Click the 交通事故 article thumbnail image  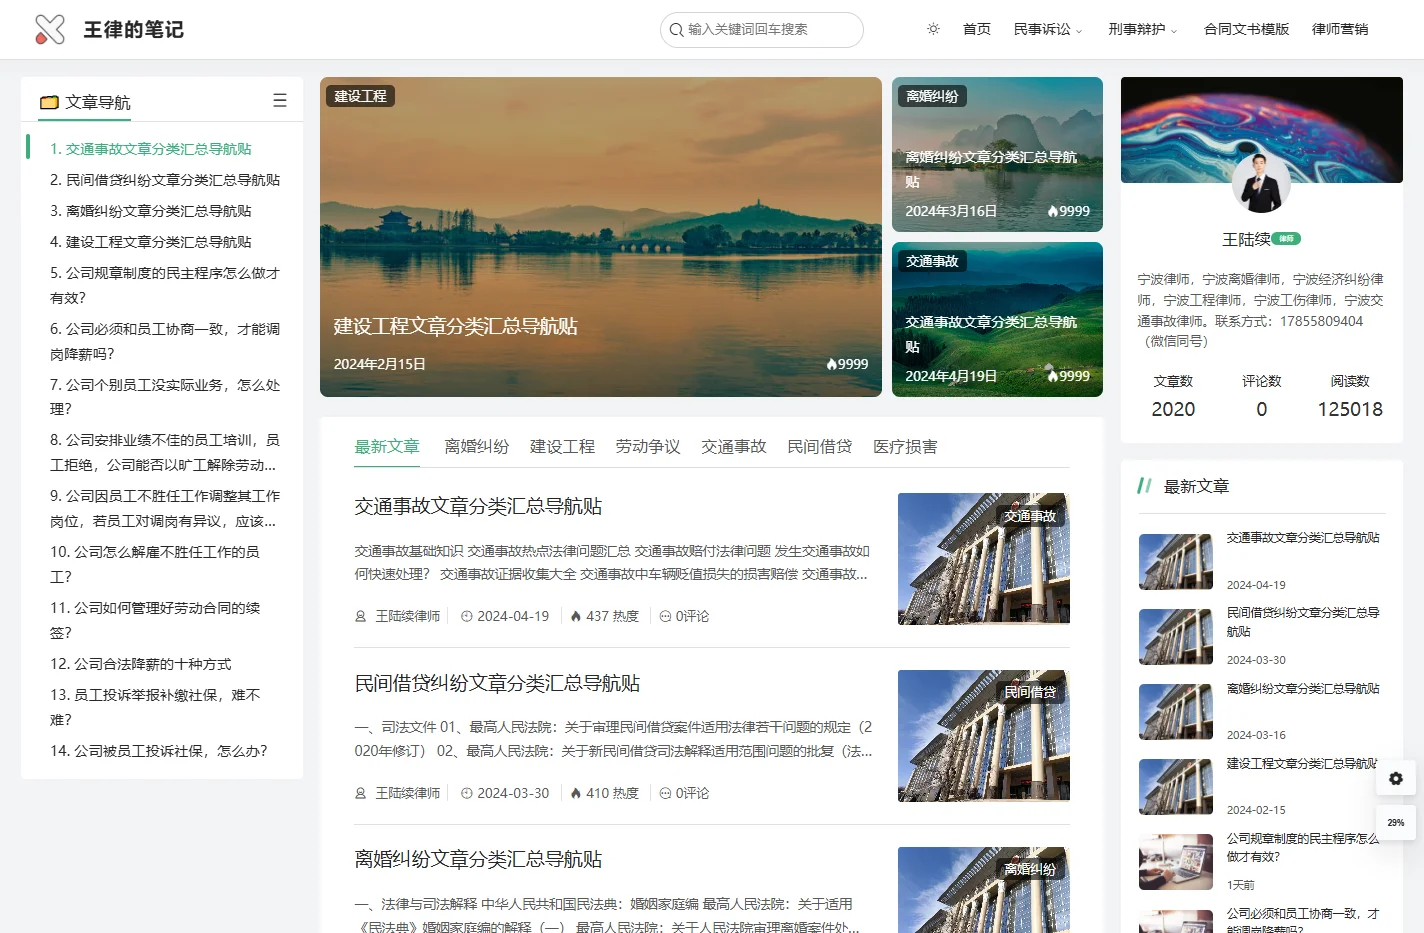coord(984,559)
